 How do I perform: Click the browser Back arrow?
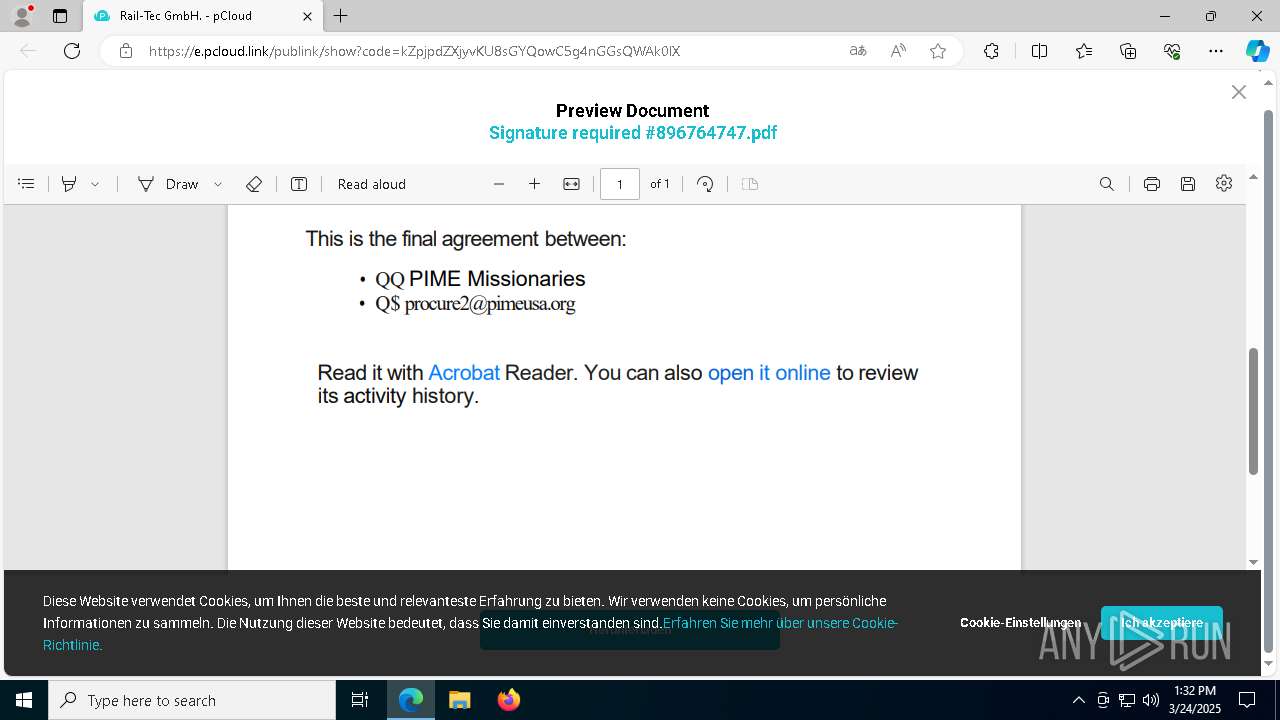point(28,51)
